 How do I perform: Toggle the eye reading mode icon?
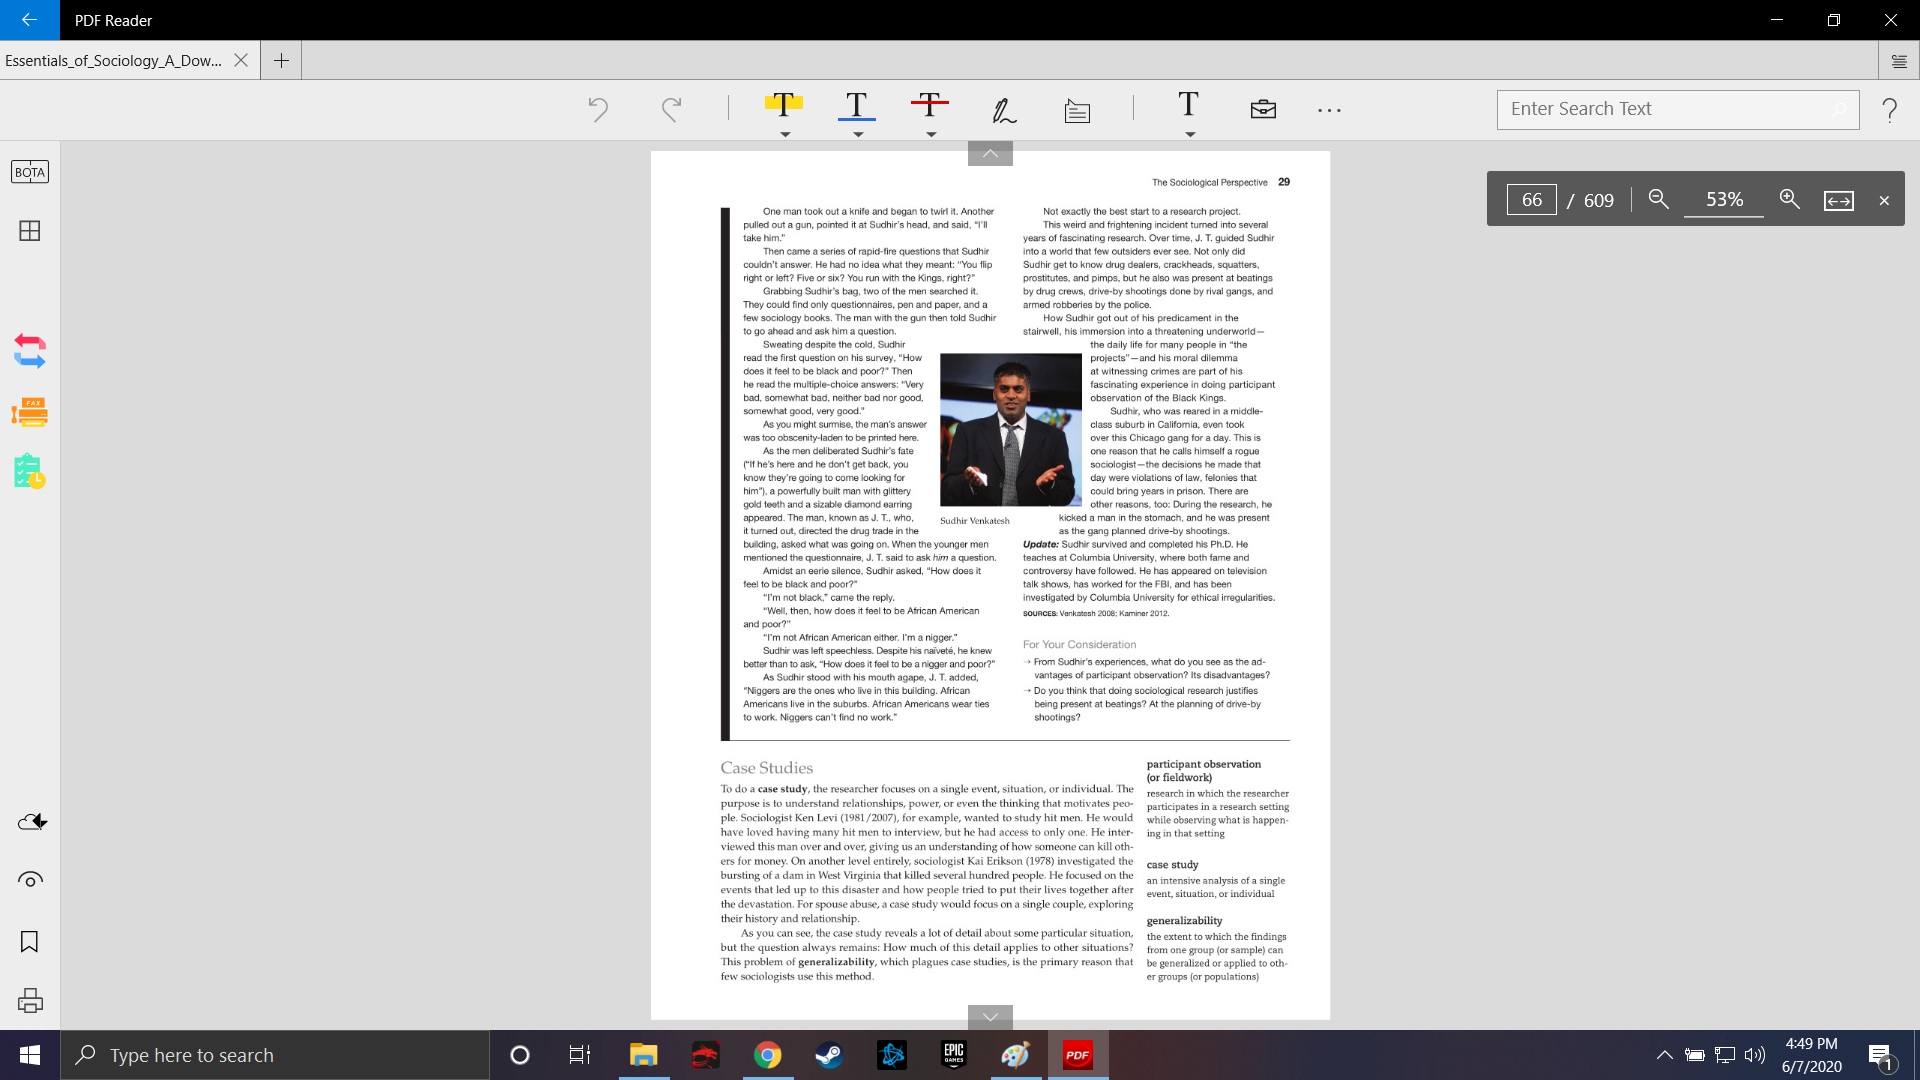pyautogui.click(x=30, y=880)
